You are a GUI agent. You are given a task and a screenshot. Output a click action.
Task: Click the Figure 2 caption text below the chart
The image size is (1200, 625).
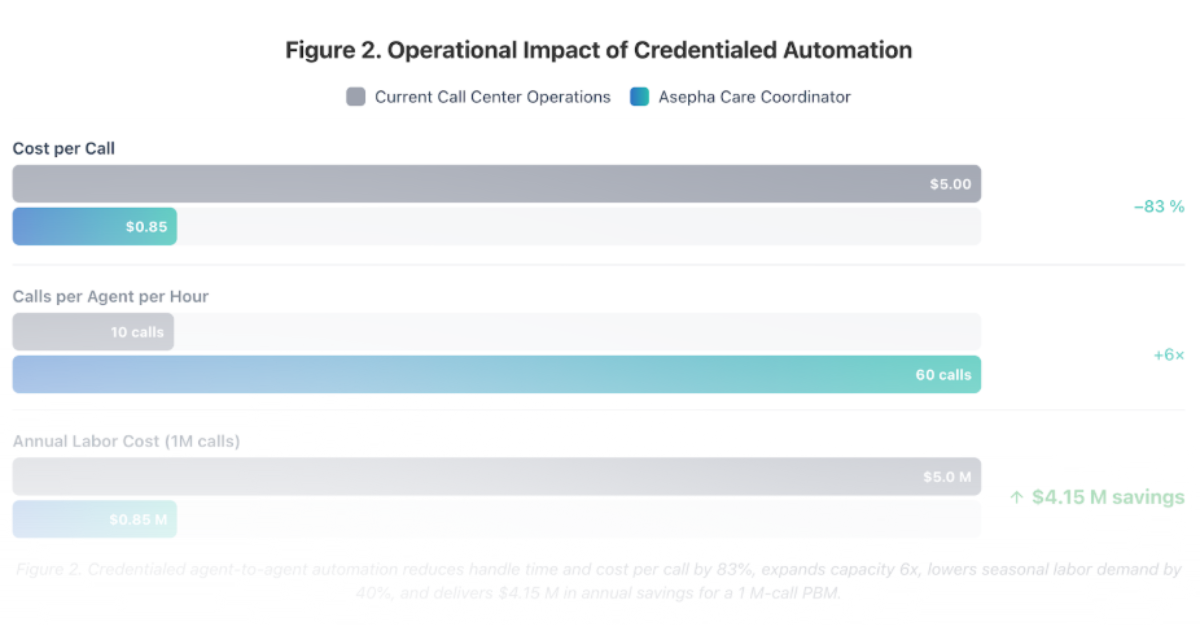pos(598,581)
